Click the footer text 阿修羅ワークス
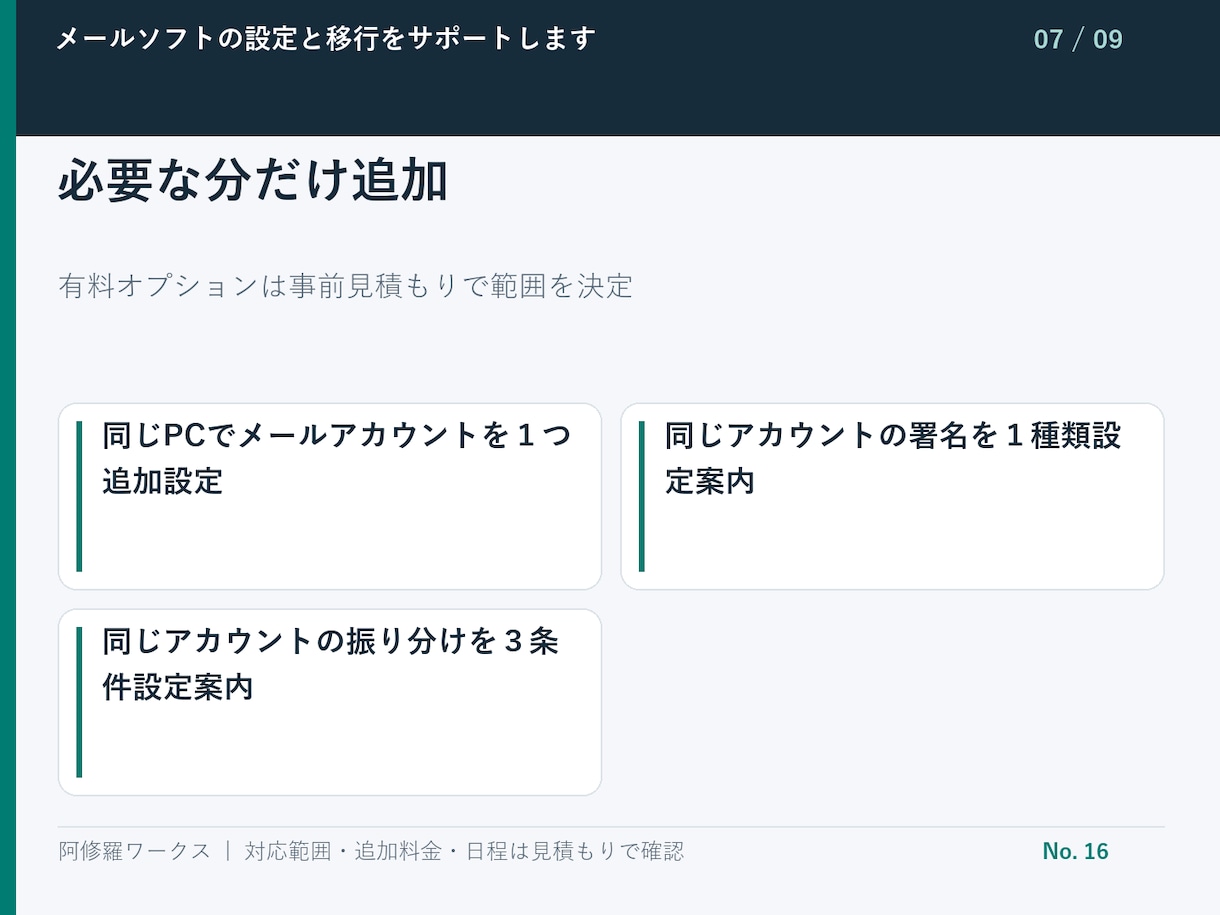 (135, 851)
